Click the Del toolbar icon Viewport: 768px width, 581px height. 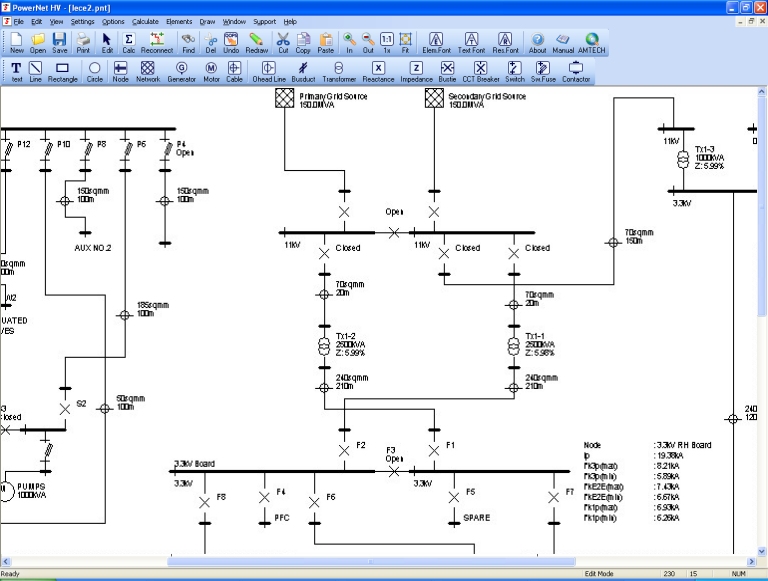[x=211, y=43]
